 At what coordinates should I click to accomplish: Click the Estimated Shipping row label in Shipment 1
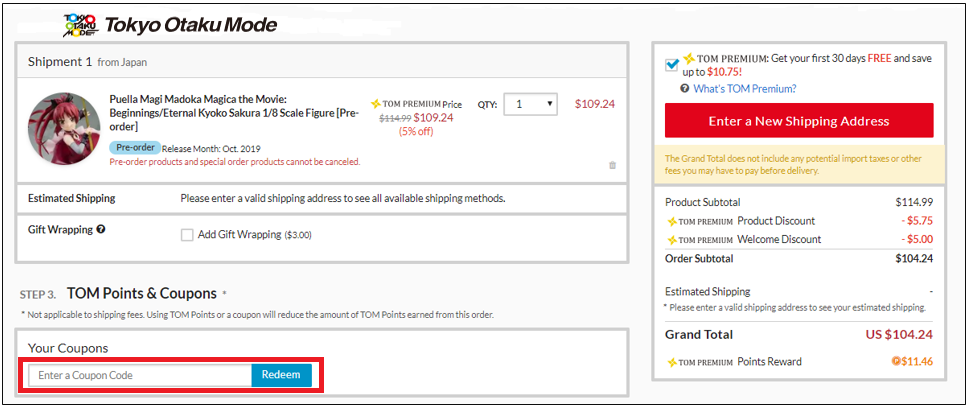tap(72, 198)
